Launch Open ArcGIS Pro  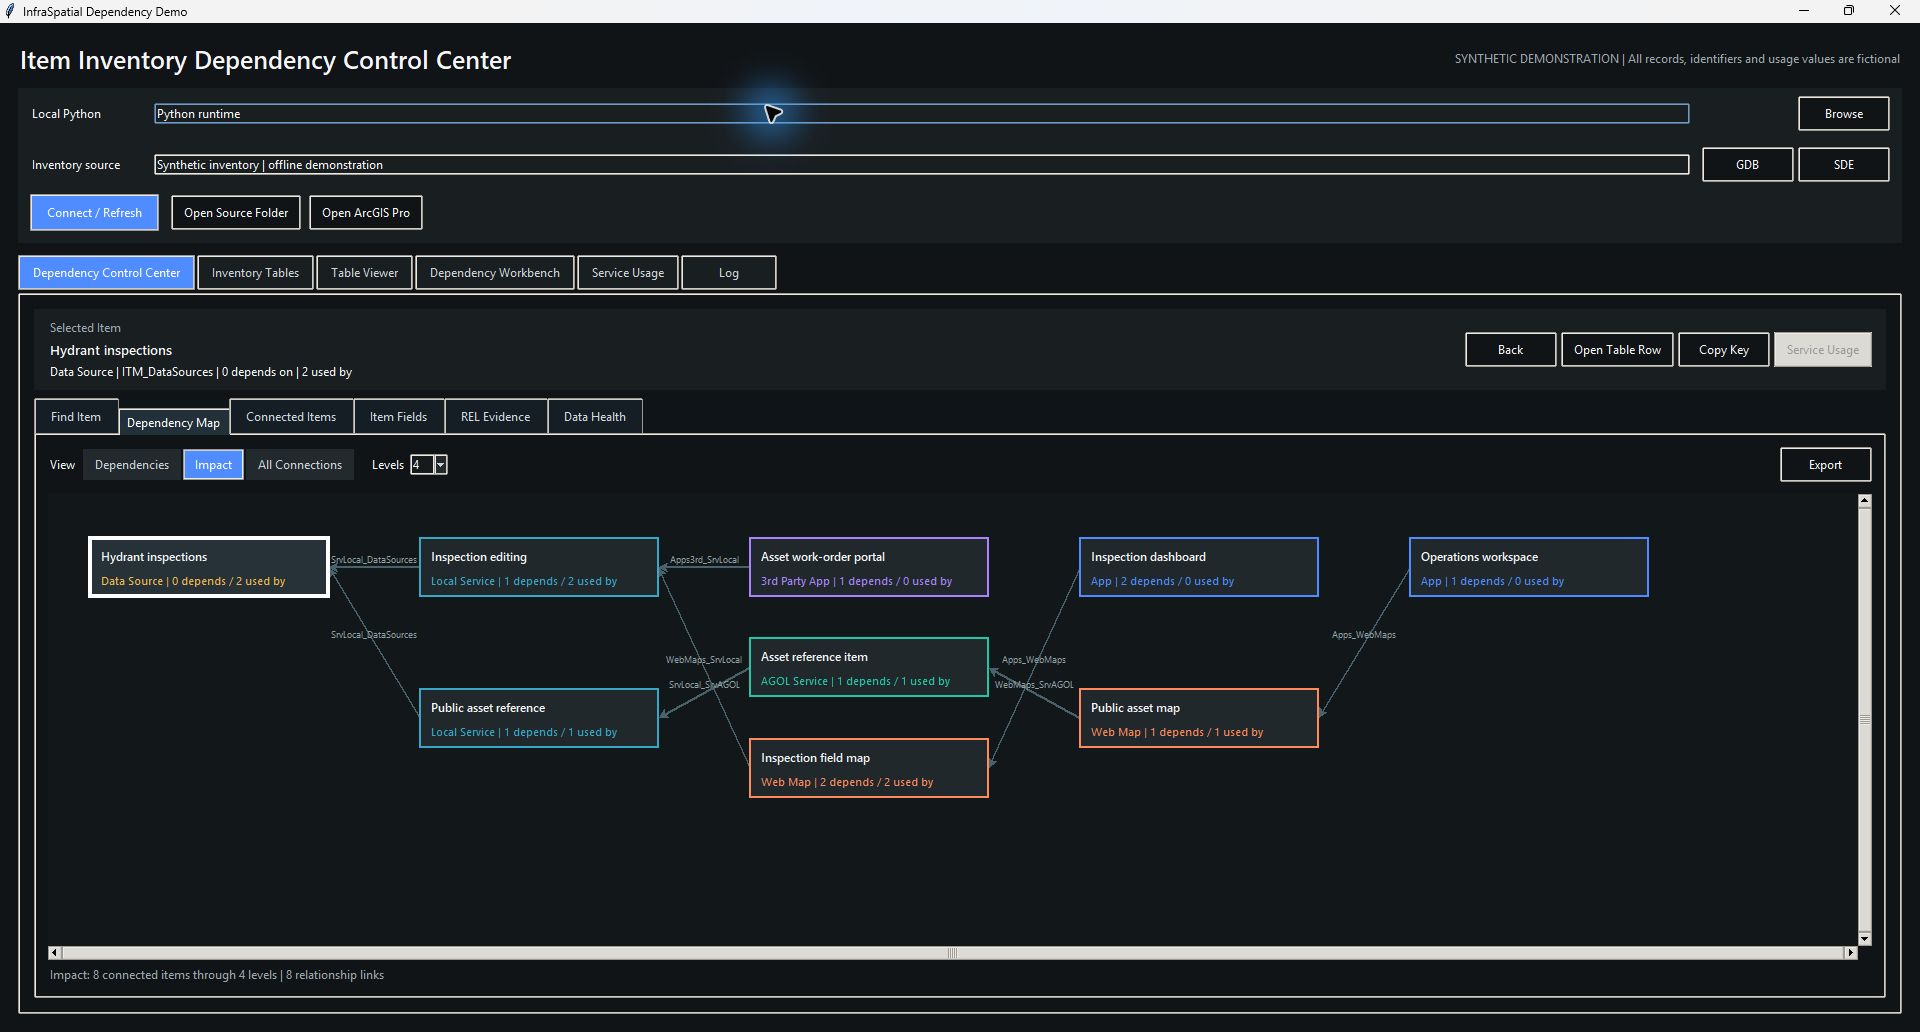(366, 213)
